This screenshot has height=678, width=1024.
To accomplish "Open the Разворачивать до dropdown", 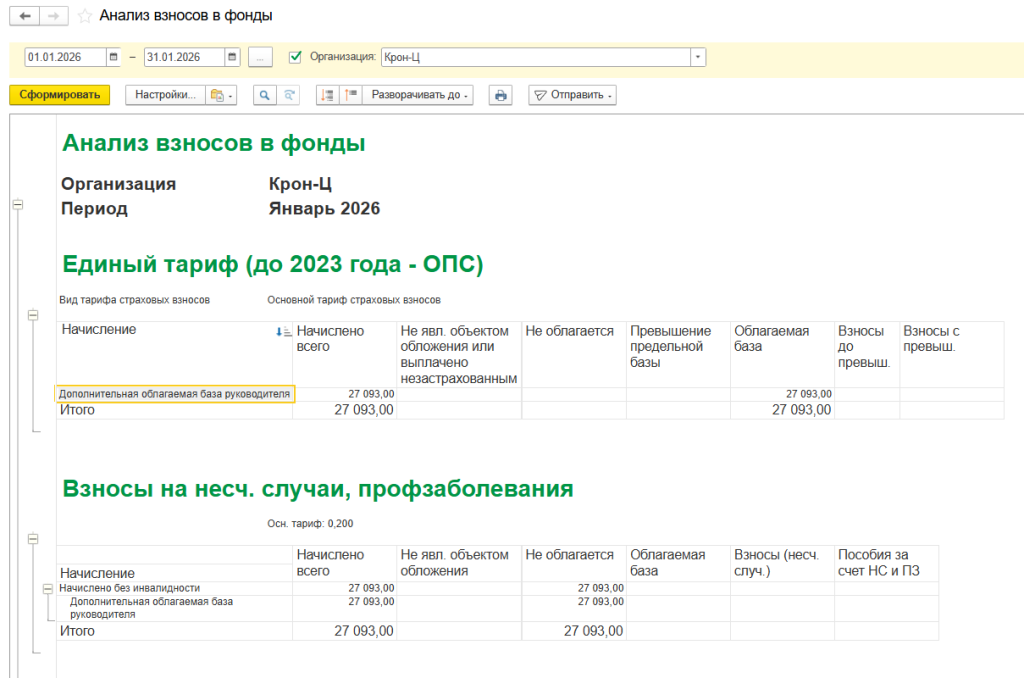I will [418, 95].
